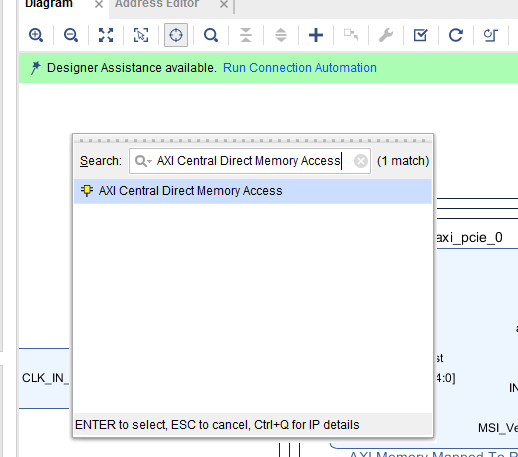Switch to the Address Editor tab
518x457 pixels.
[x=157, y=4]
